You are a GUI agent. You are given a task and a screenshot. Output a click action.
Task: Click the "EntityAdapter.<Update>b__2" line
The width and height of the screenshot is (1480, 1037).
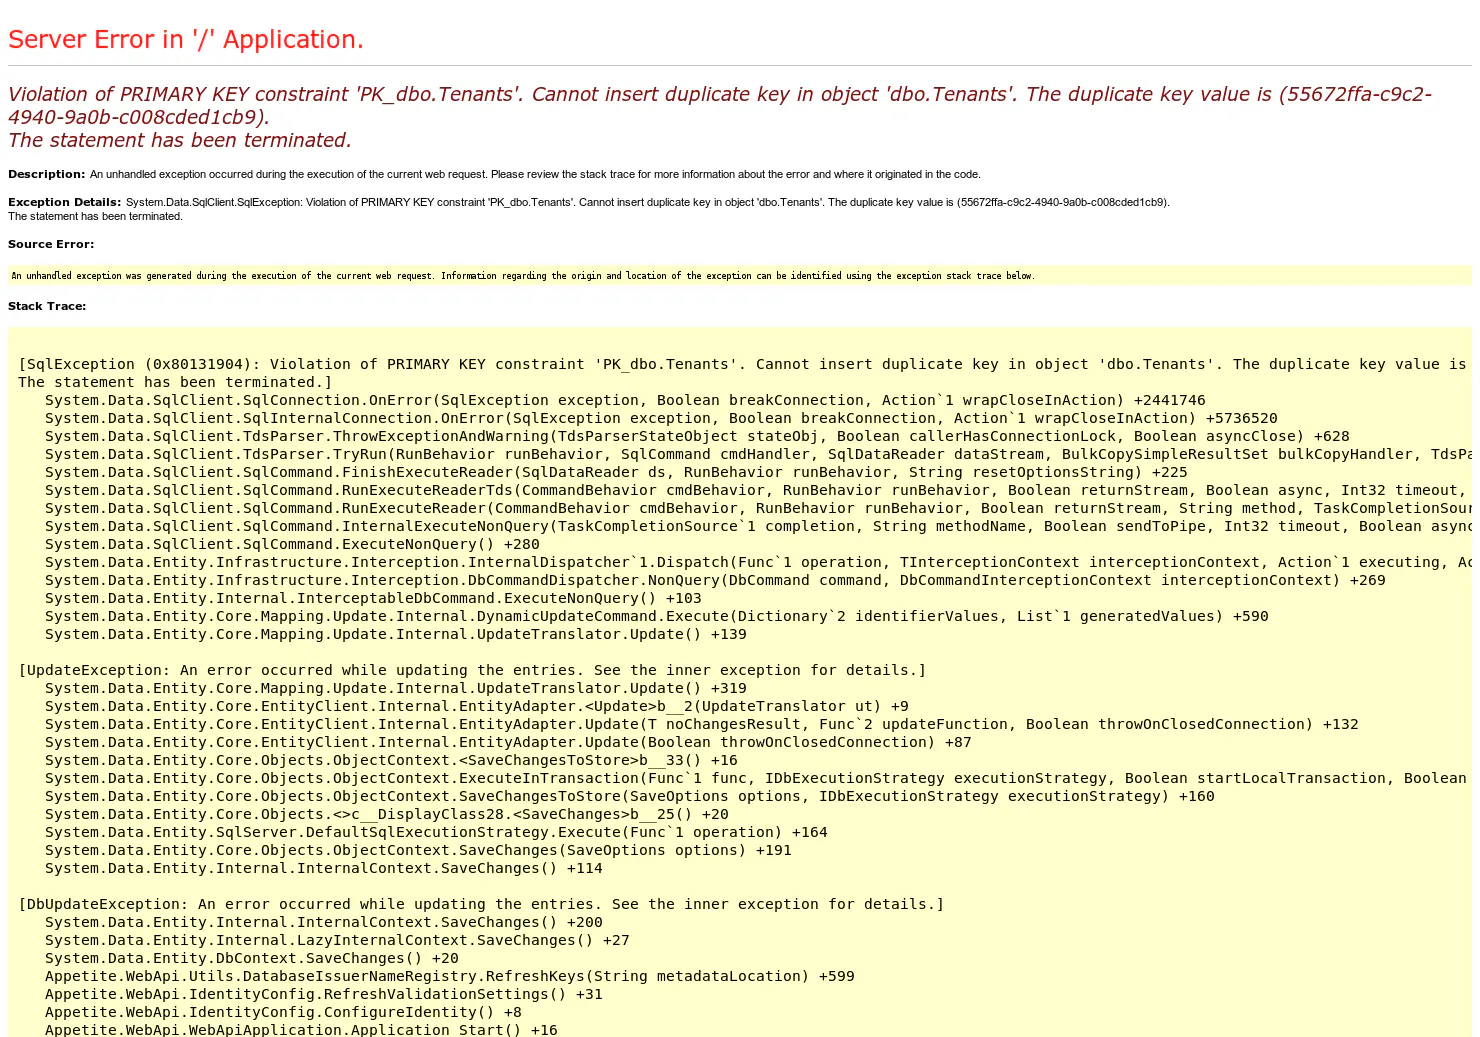477,706
